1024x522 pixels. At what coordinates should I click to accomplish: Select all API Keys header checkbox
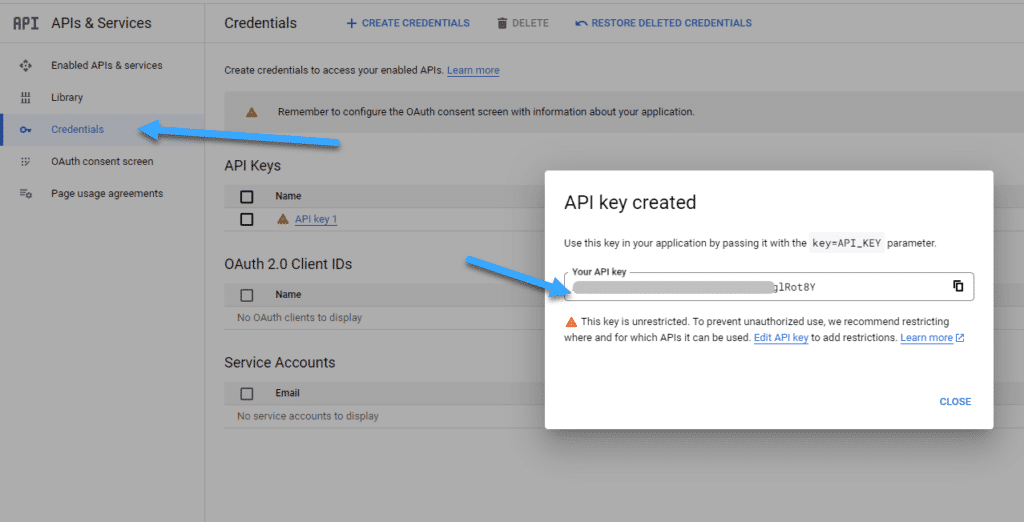point(246,196)
